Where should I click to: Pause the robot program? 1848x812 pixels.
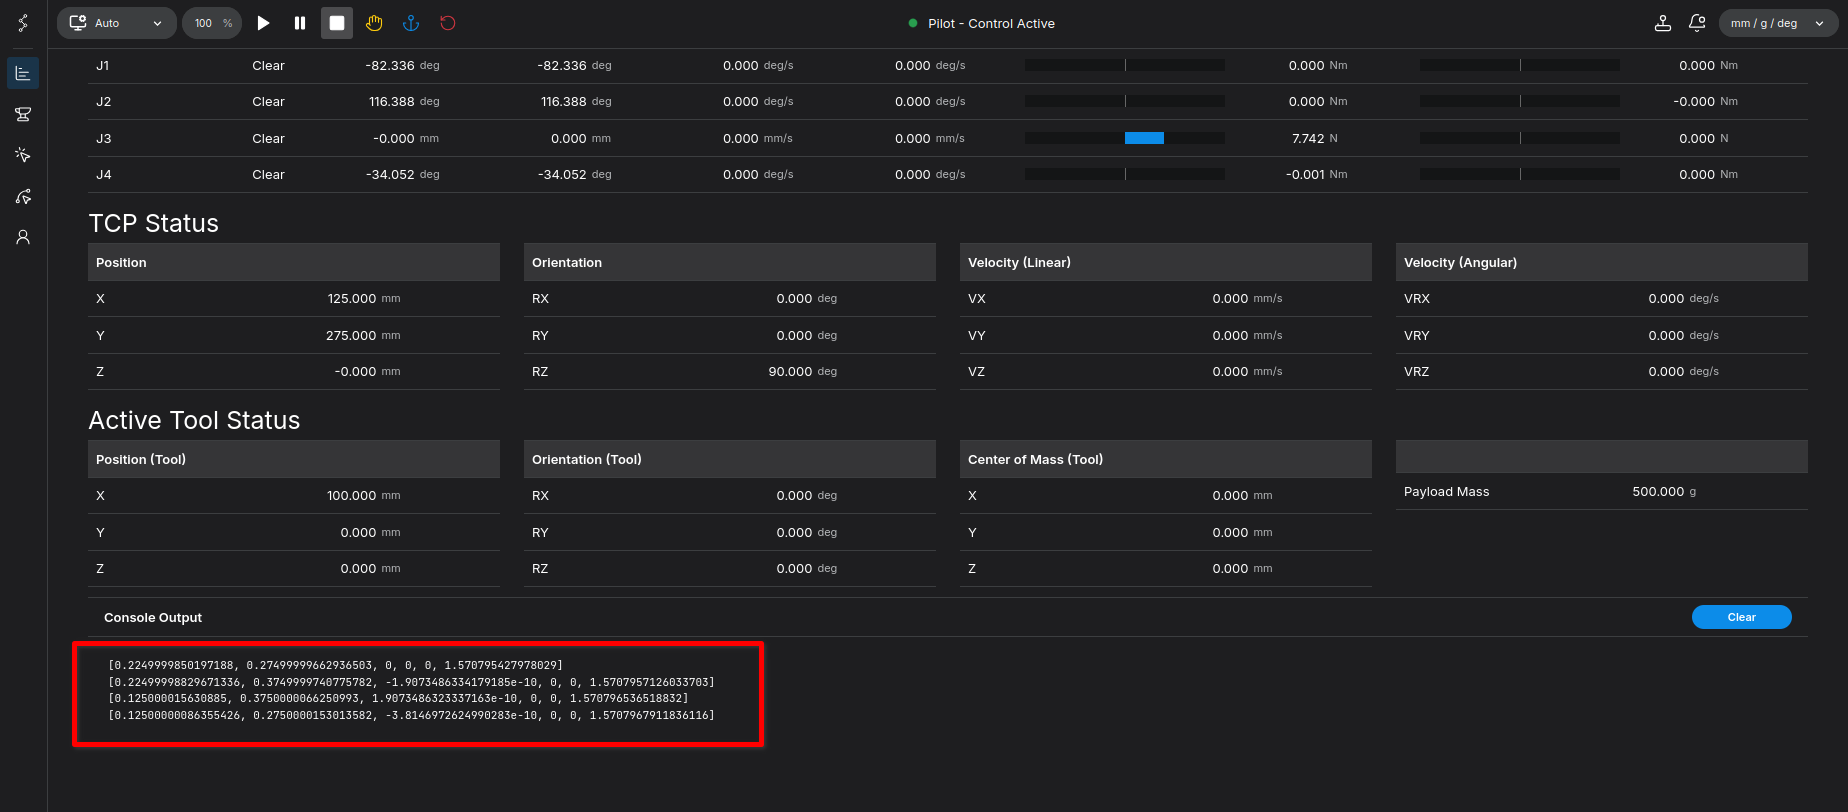tap(300, 23)
